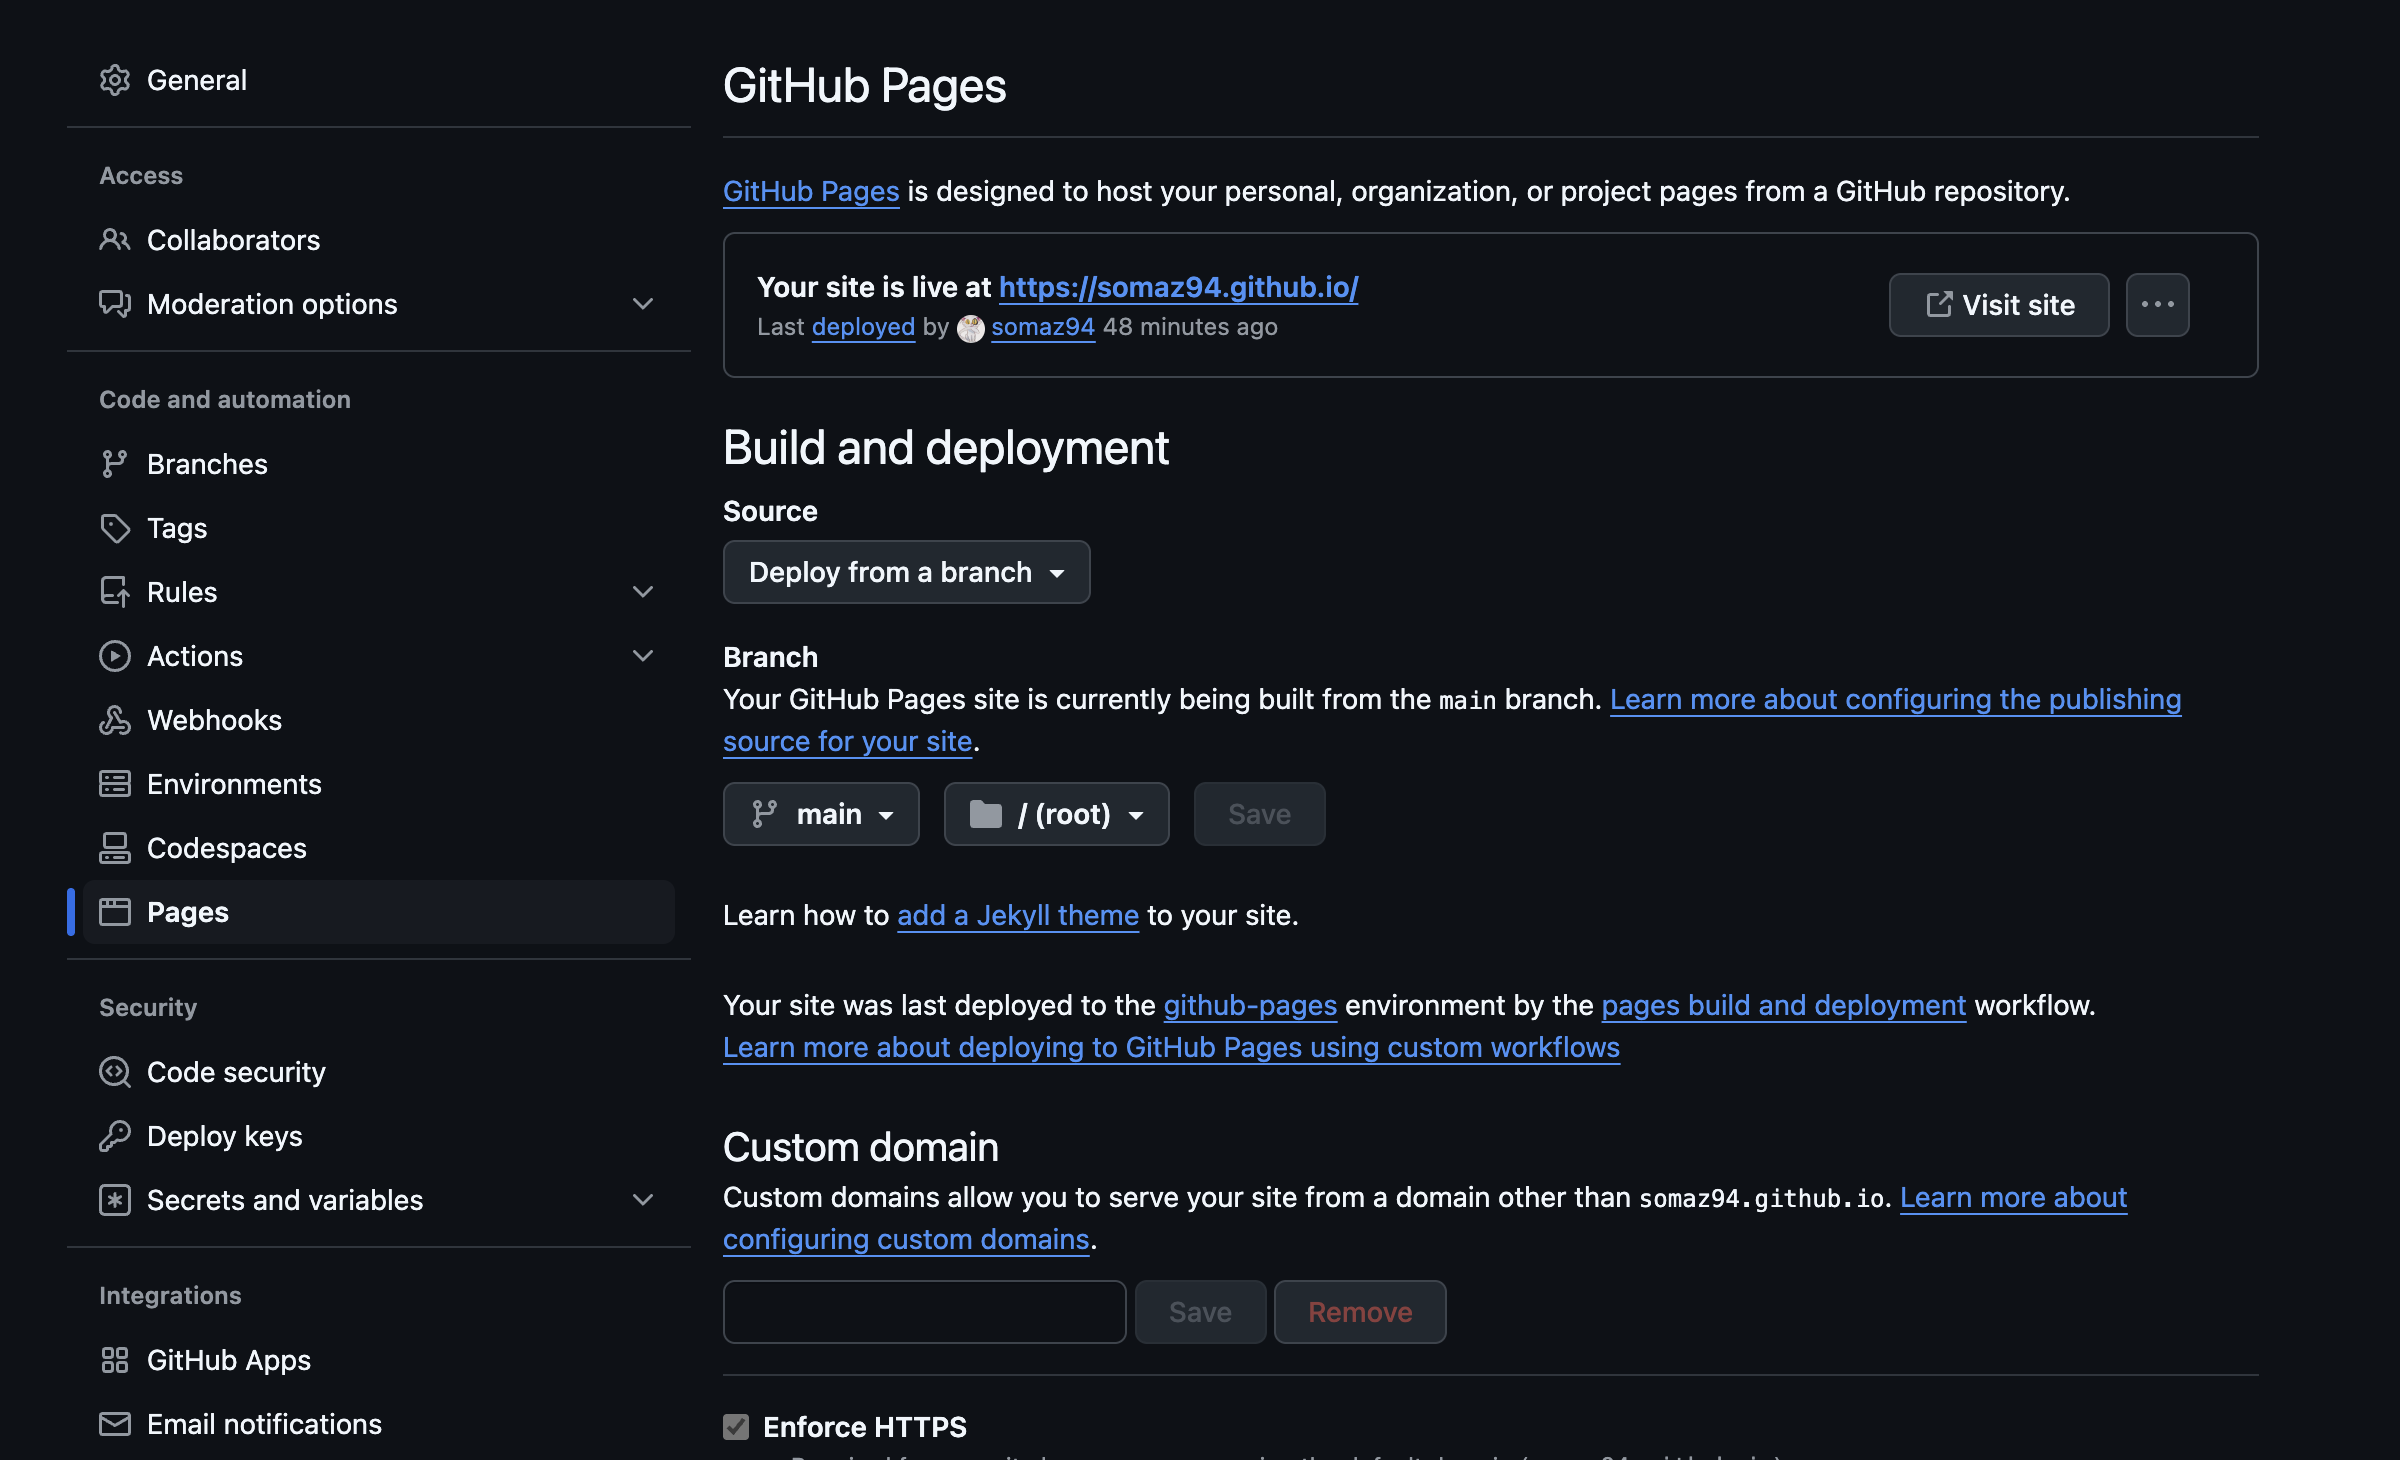Open the Branches settings page
Viewport: 2400px width, 1460px height.
tap(207, 464)
